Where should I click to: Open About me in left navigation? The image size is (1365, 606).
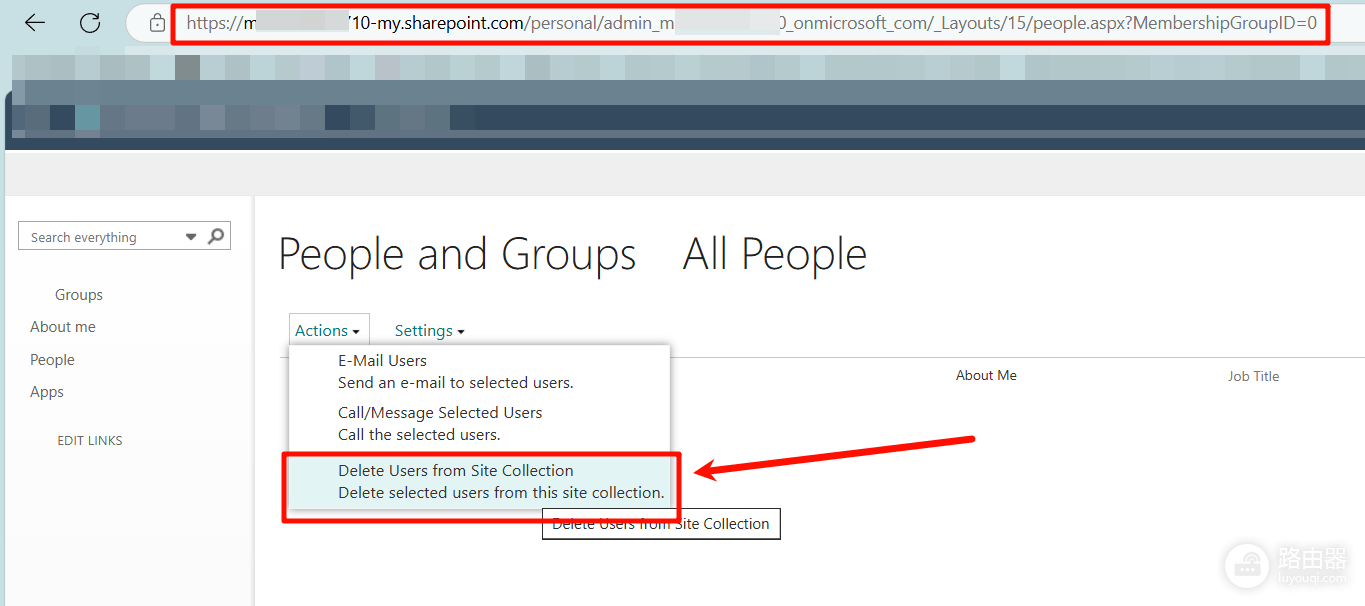pyautogui.click(x=63, y=327)
